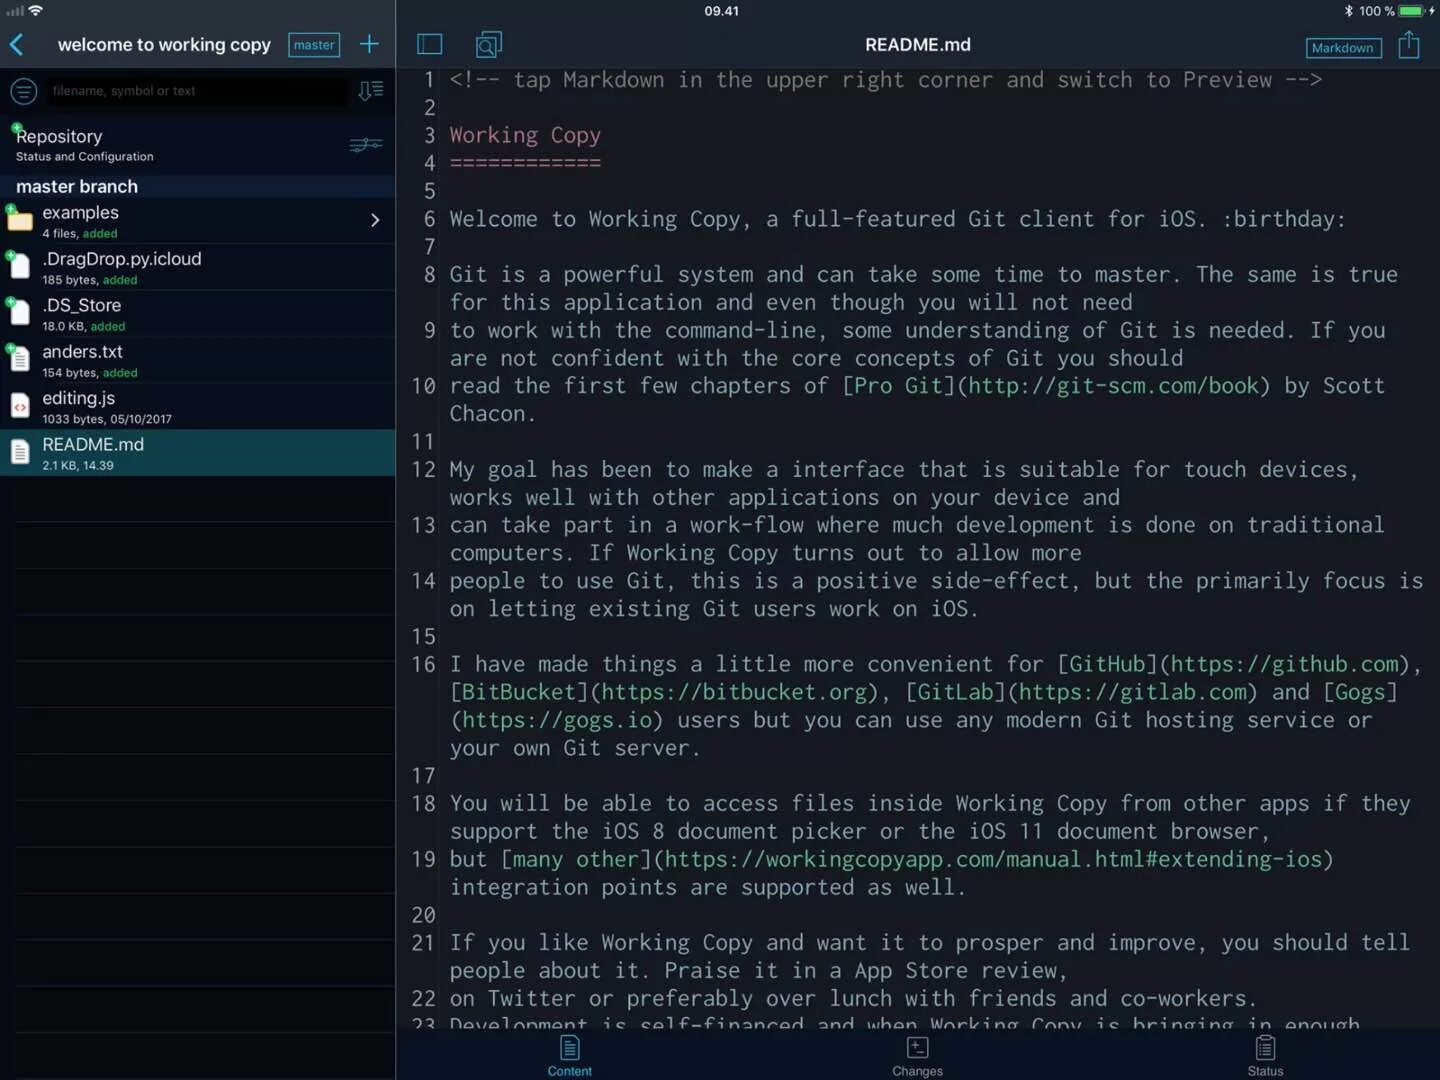Select the .DS_Store file
Screen dimensions: 1440x1080
[197, 314]
